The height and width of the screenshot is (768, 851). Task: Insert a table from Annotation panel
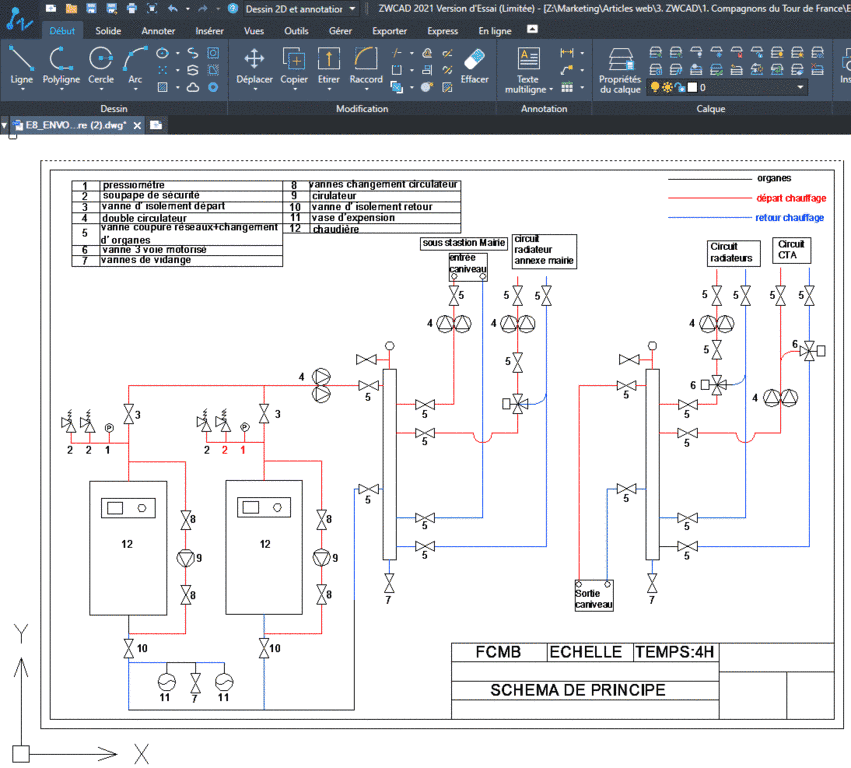pos(567,87)
